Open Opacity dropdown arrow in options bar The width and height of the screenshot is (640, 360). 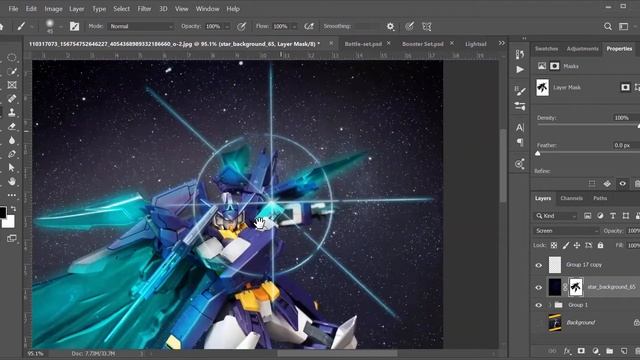(x=227, y=27)
